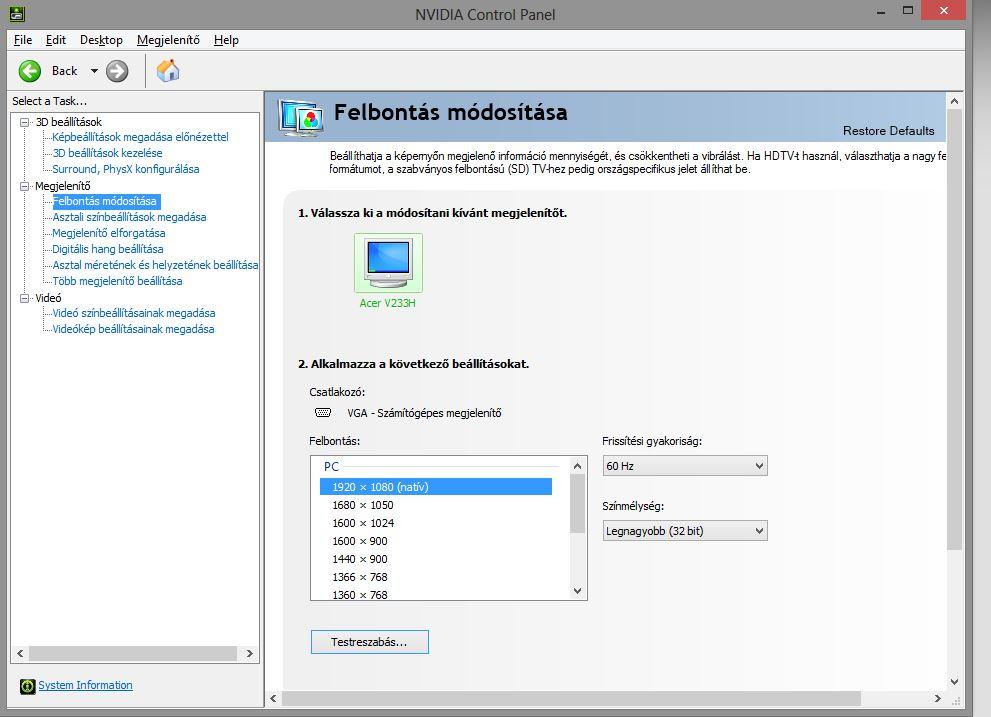
Task: Open the Megjelenítő menu
Action: pyautogui.click(x=168, y=40)
